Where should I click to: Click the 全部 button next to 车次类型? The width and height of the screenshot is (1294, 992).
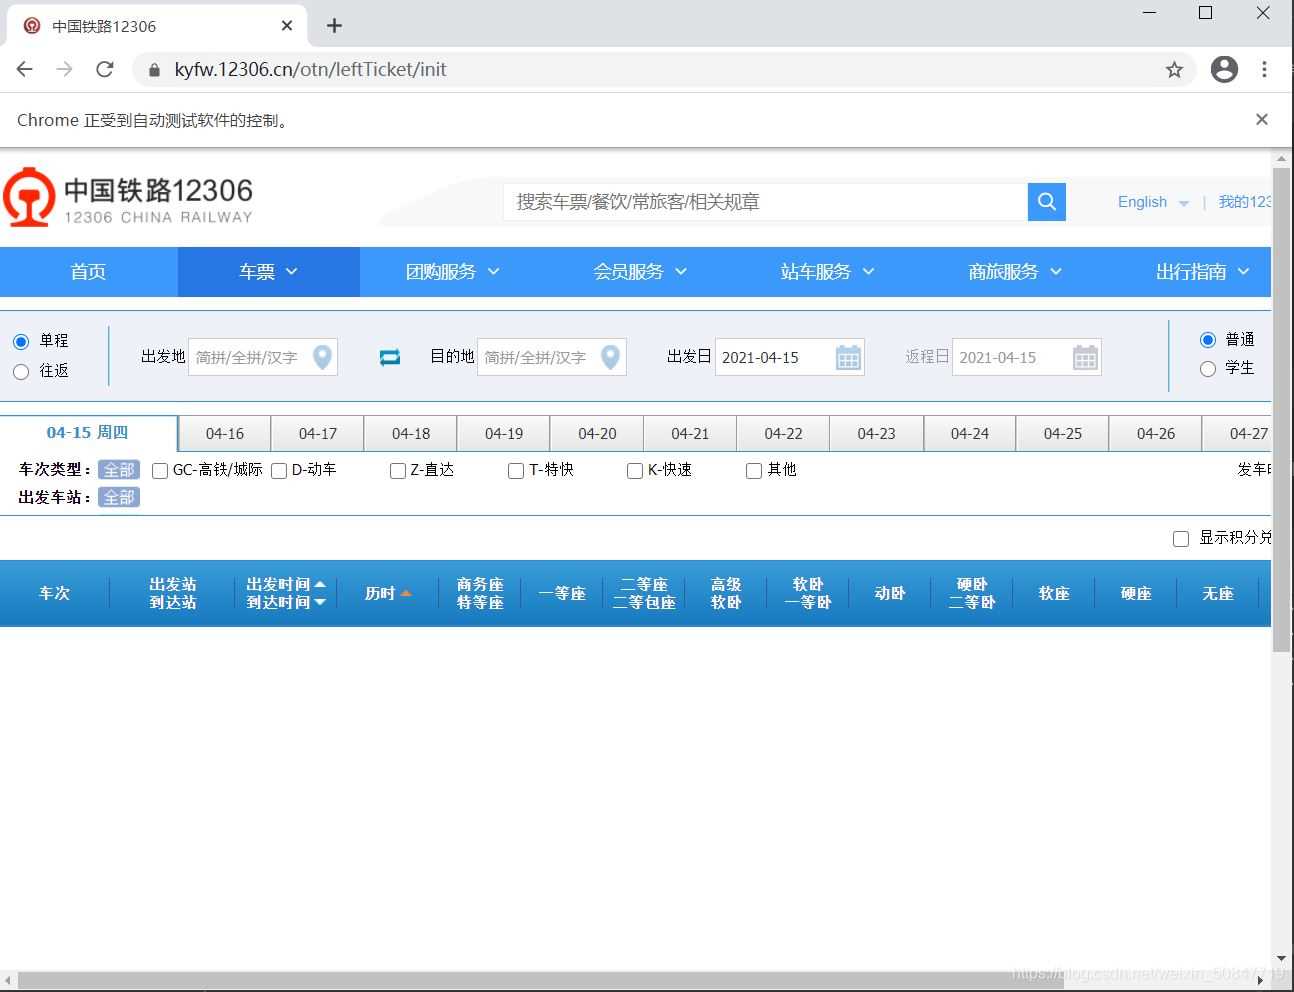(x=118, y=470)
